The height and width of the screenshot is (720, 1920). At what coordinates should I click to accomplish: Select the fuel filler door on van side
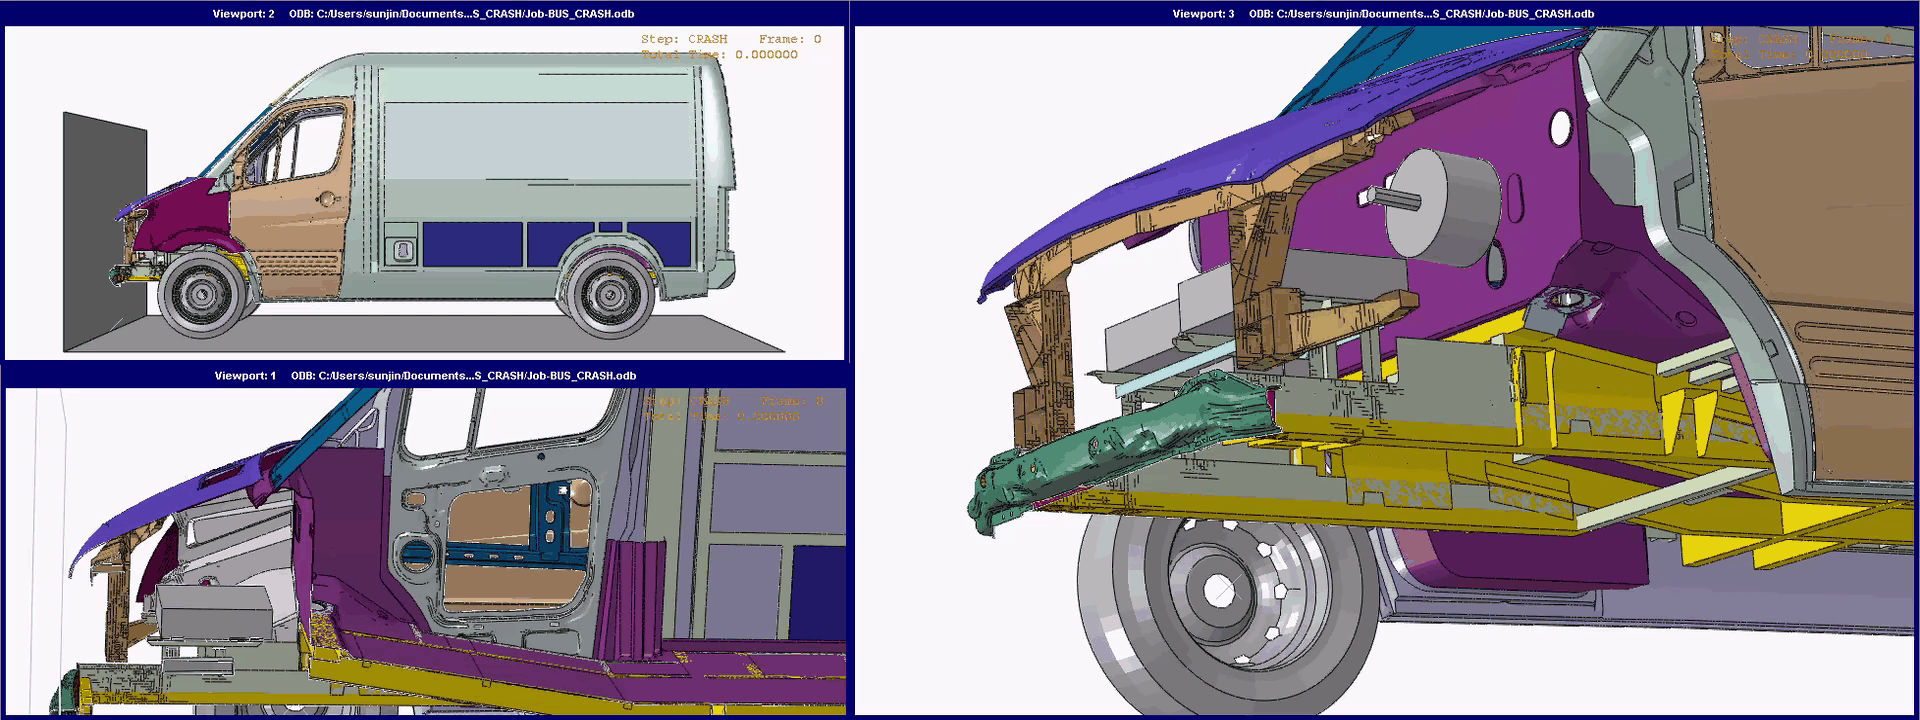tap(401, 250)
